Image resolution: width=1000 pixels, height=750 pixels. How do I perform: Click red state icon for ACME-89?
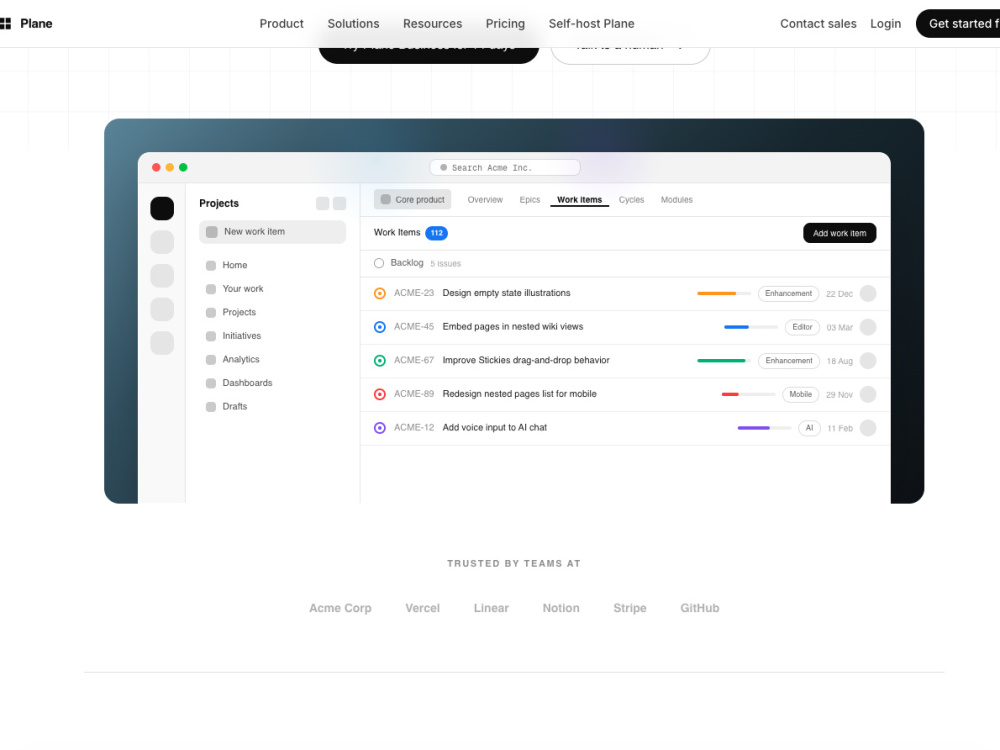[379, 395]
